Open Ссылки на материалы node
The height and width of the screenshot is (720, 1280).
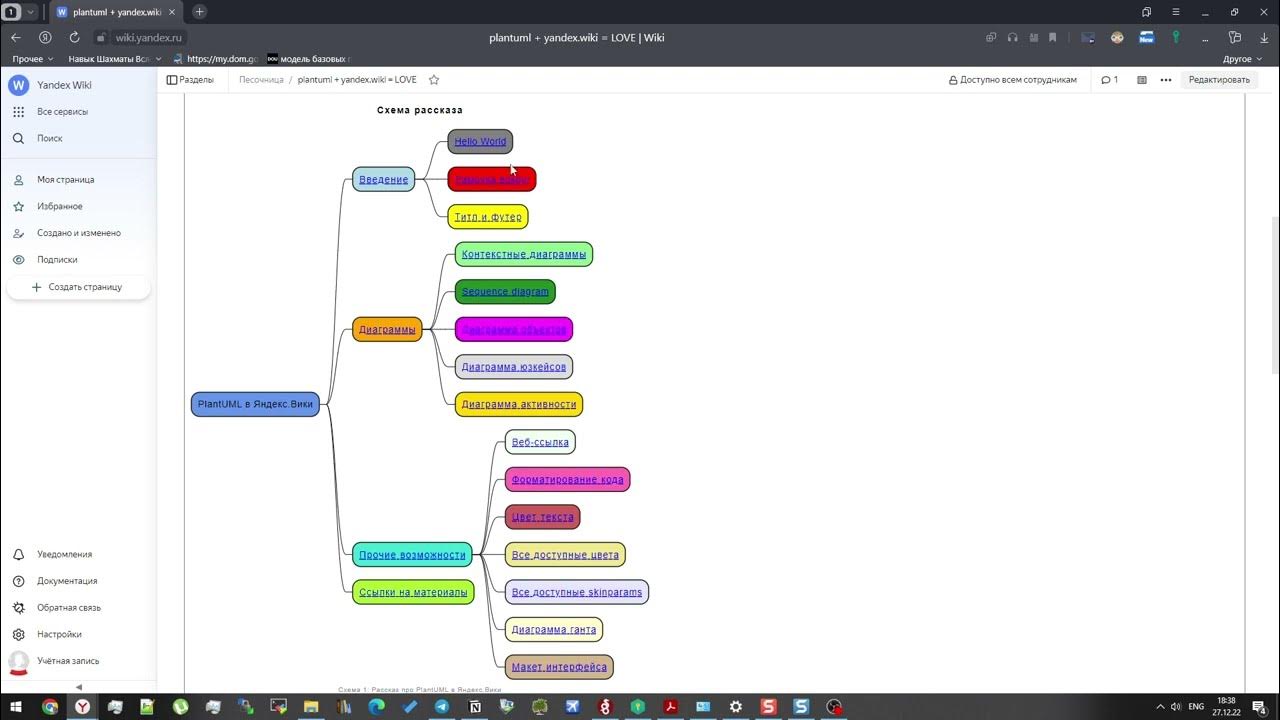pyautogui.click(x=413, y=592)
